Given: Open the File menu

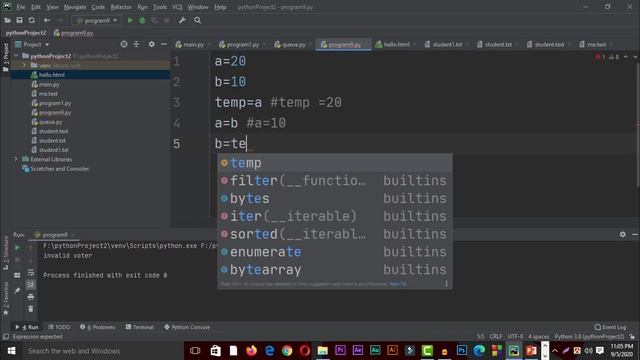Looking at the screenshot, I should click(x=21, y=7).
